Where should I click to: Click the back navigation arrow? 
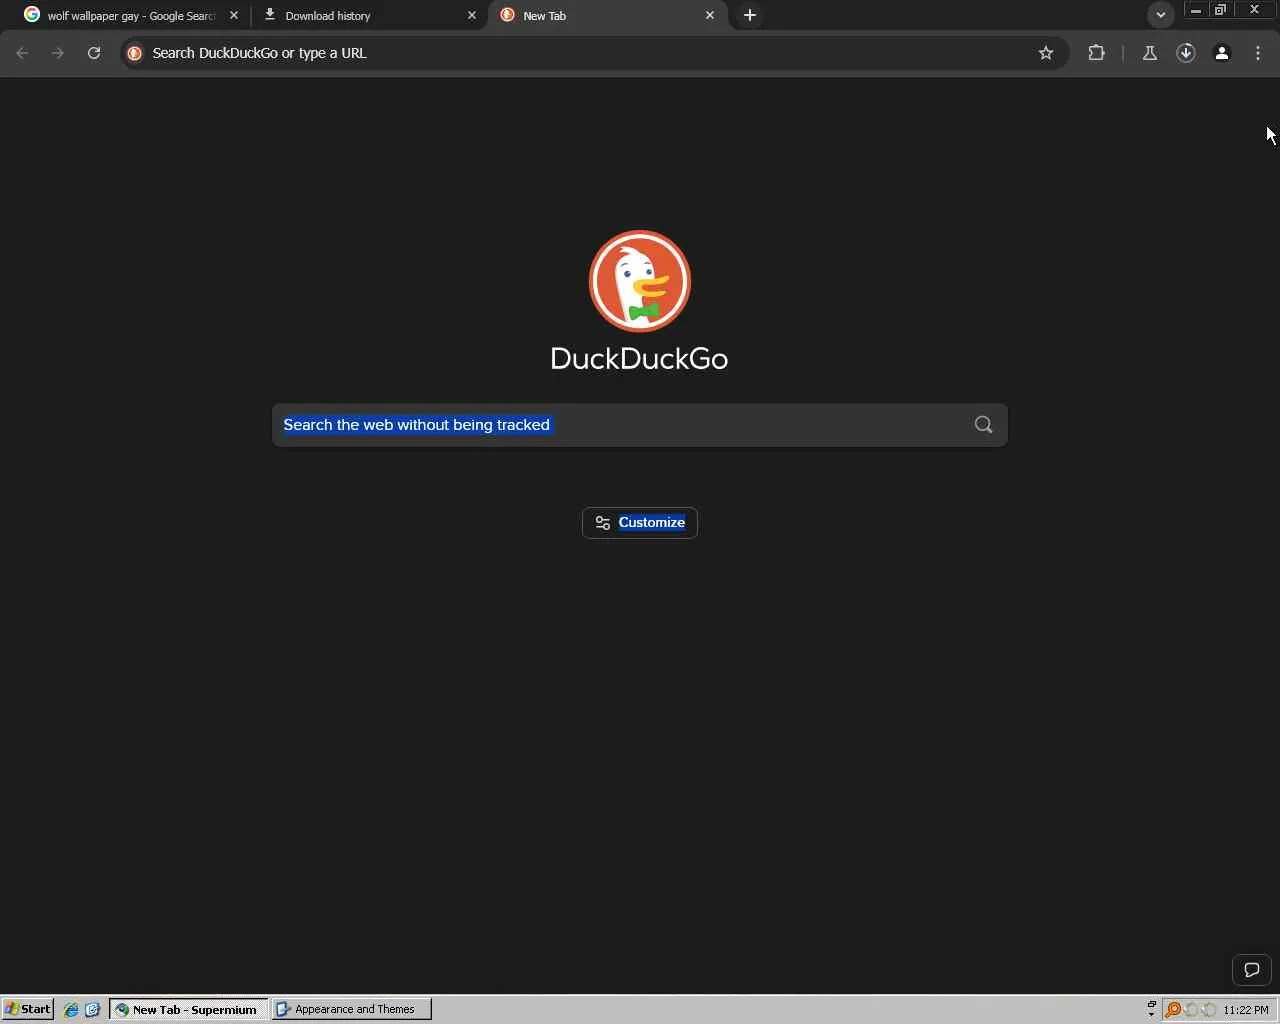click(x=22, y=53)
